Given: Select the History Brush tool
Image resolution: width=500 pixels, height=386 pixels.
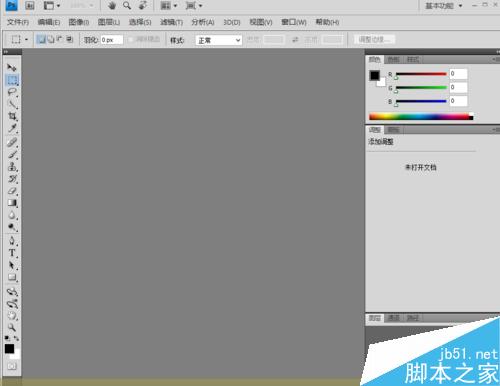Looking at the screenshot, I should (12, 179).
